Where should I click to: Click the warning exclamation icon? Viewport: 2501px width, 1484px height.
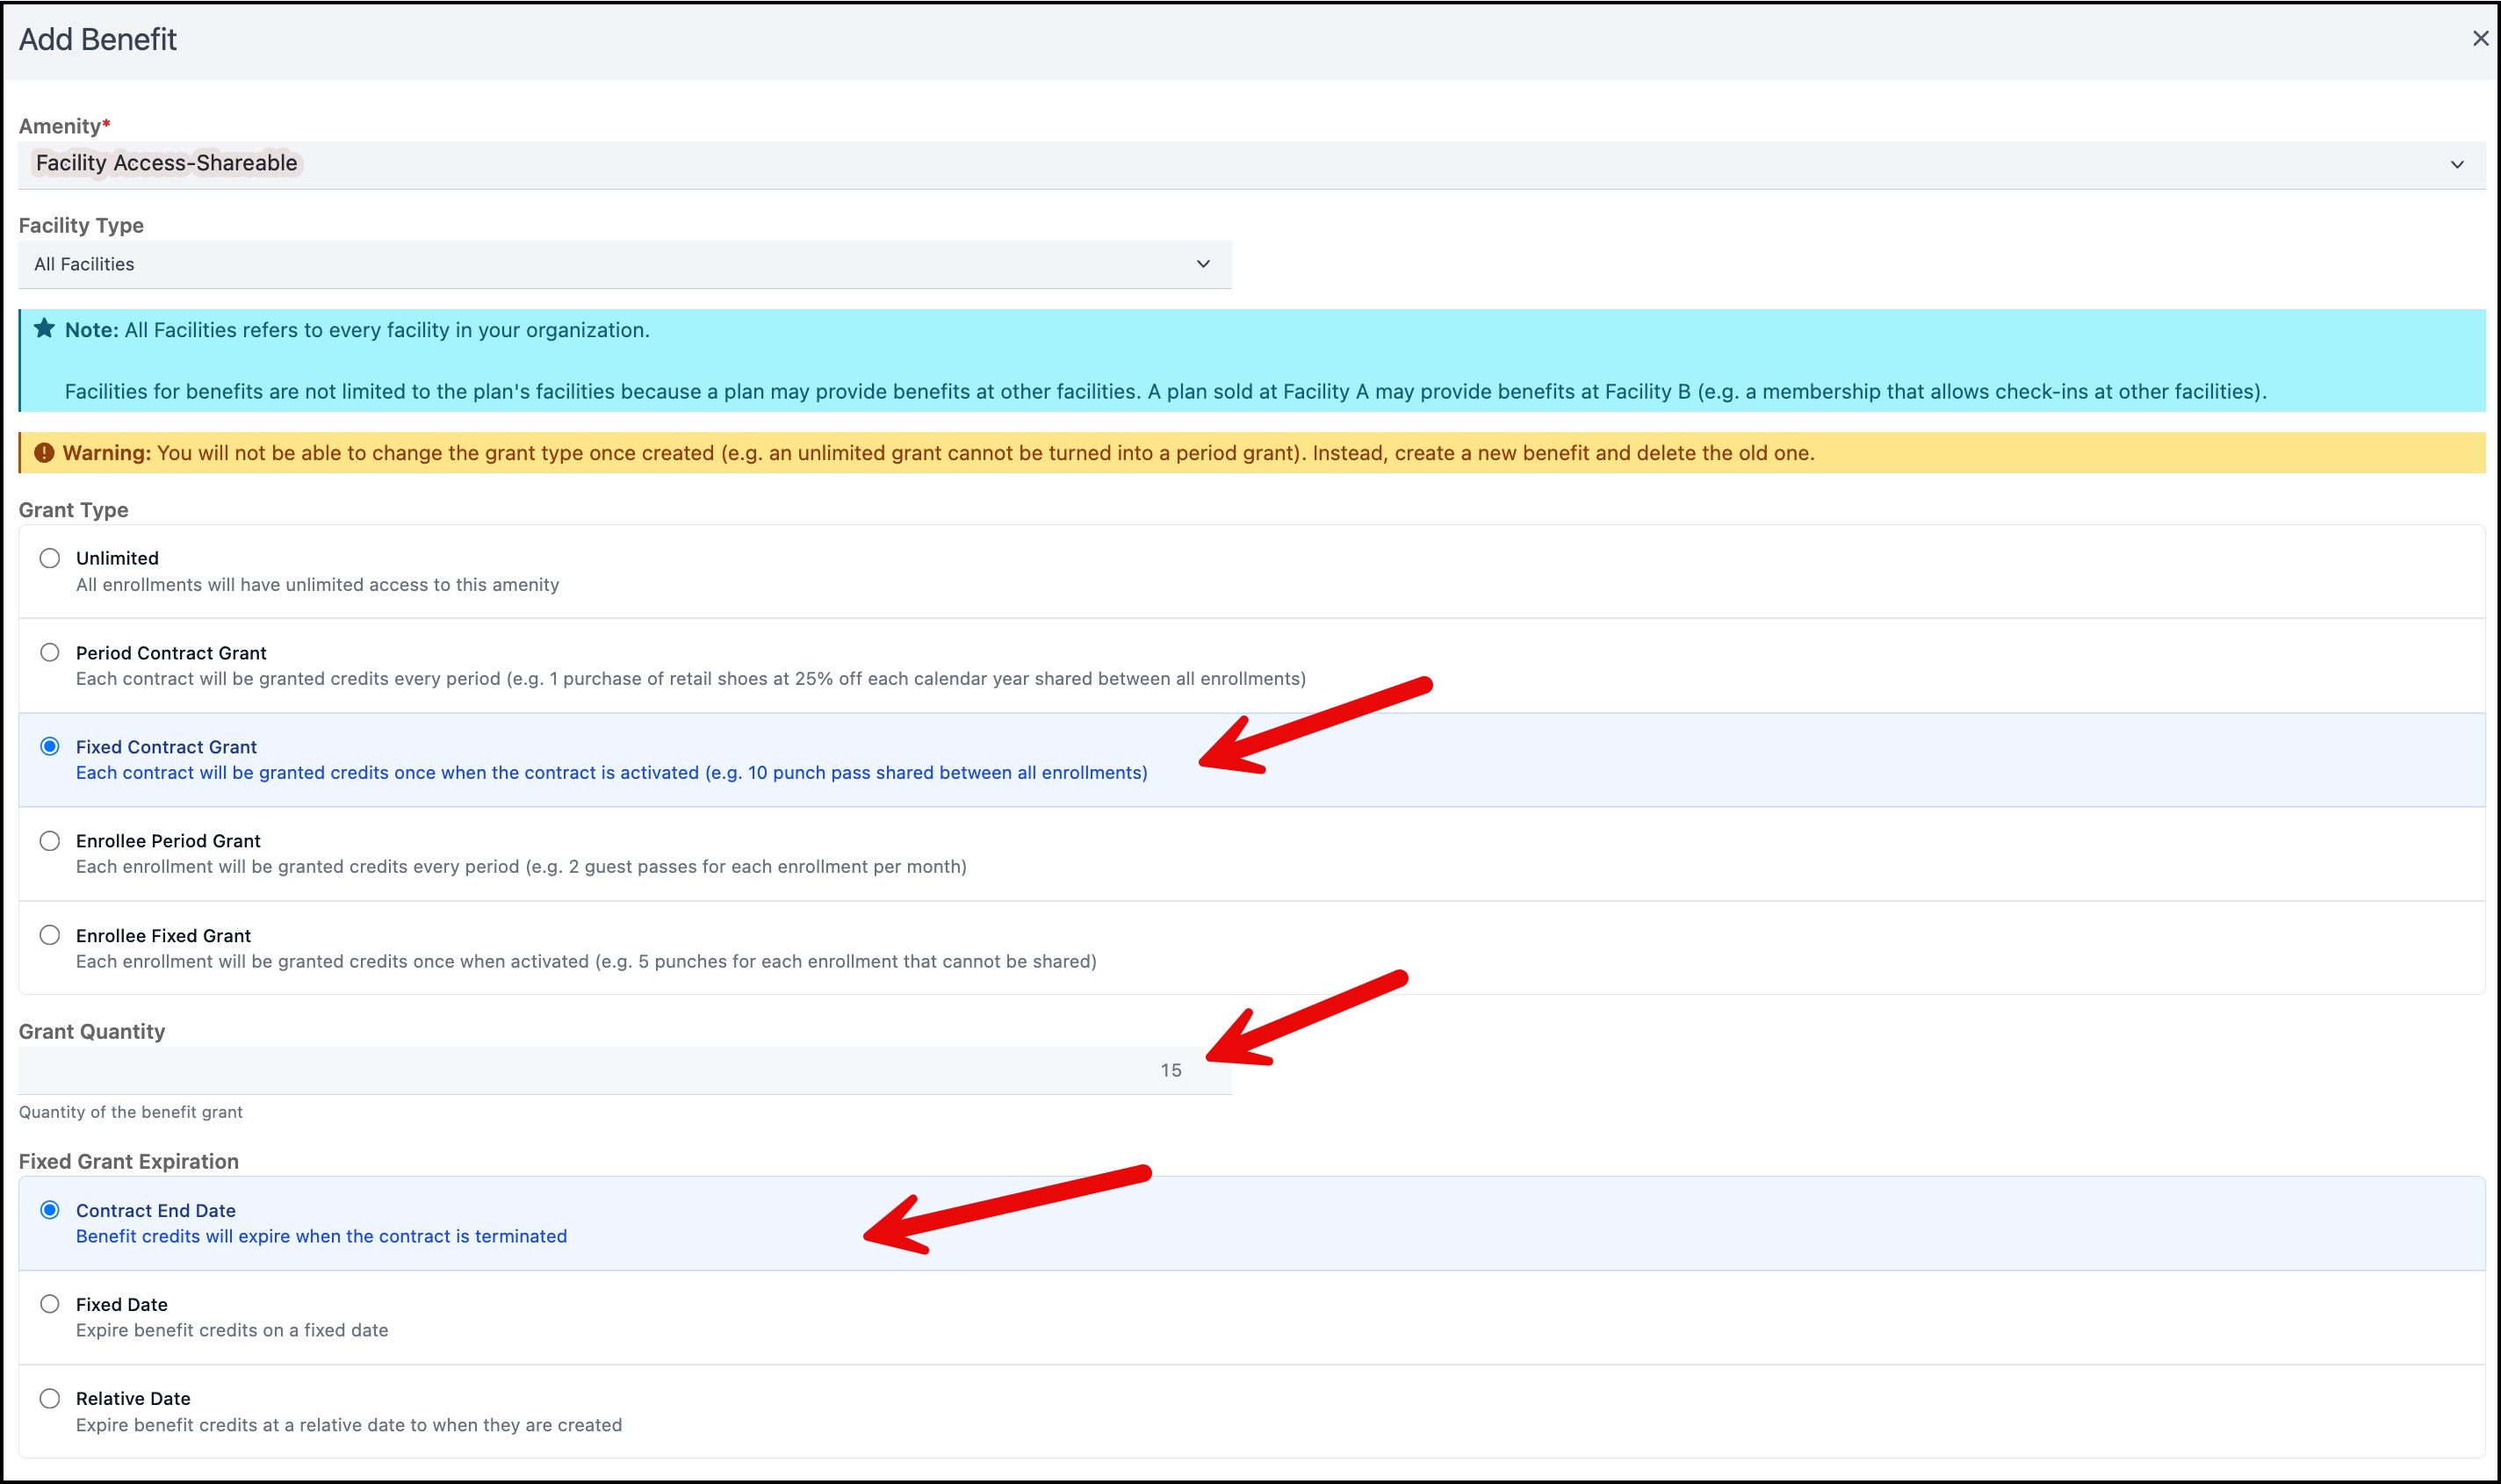coord(44,452)
